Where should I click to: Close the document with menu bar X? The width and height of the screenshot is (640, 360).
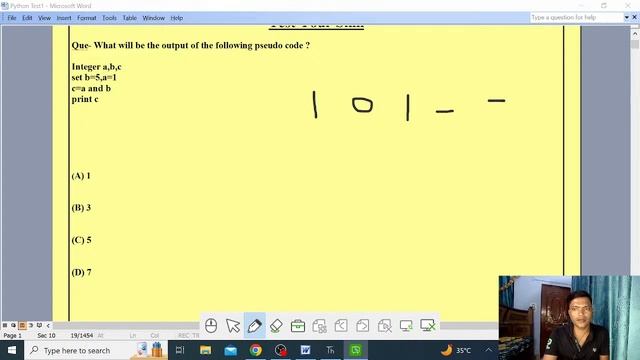click(x=635, y=17)
